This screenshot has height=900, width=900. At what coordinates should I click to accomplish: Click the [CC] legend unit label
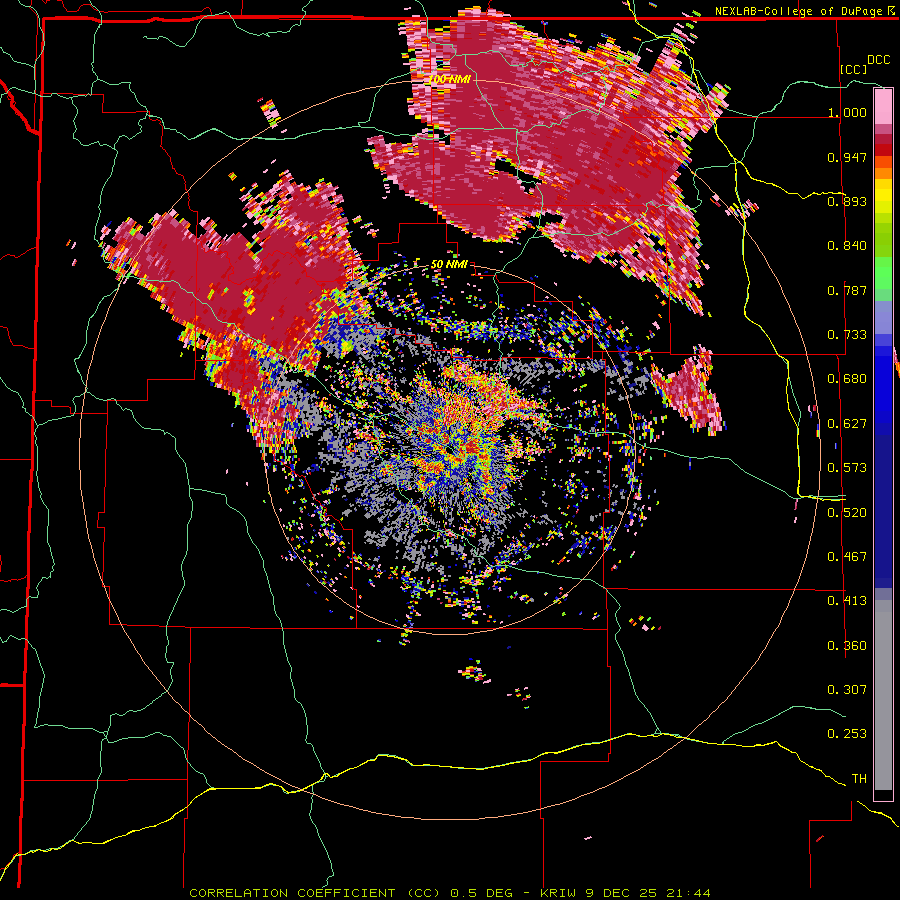(x=854, y=69)
